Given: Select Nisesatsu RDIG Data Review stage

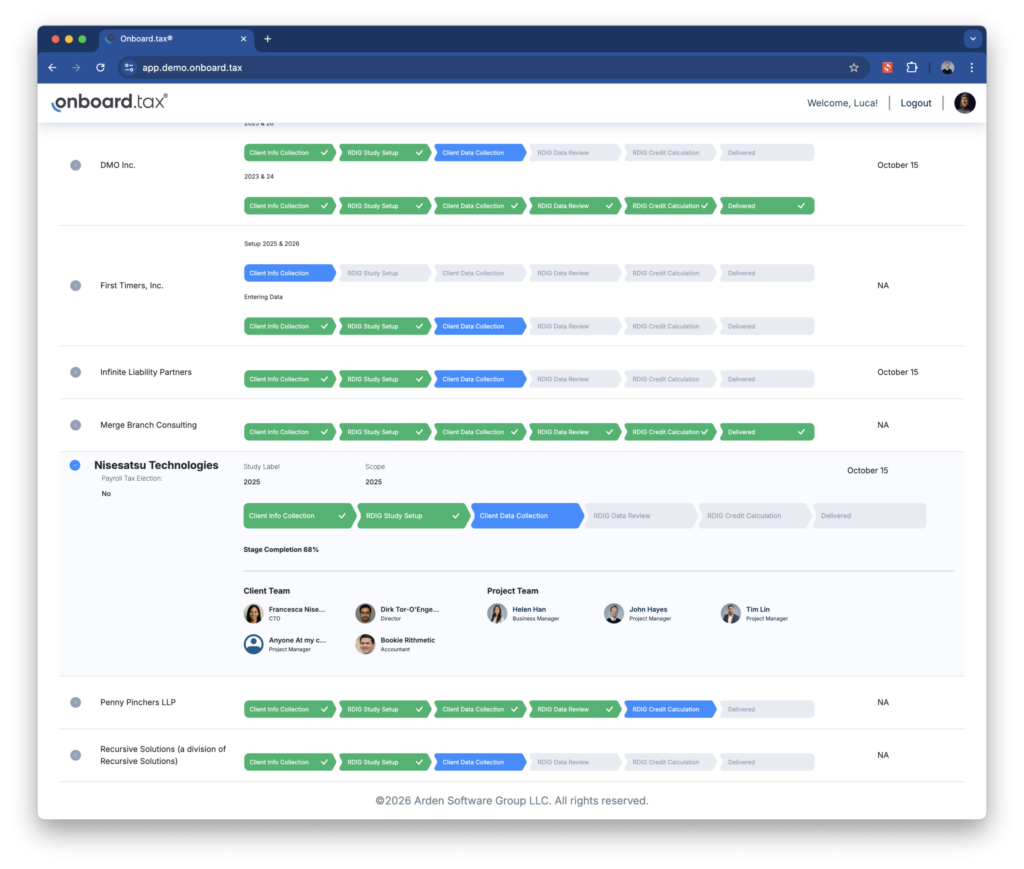Looking at the screenshot, I should (x=640, y=516).
